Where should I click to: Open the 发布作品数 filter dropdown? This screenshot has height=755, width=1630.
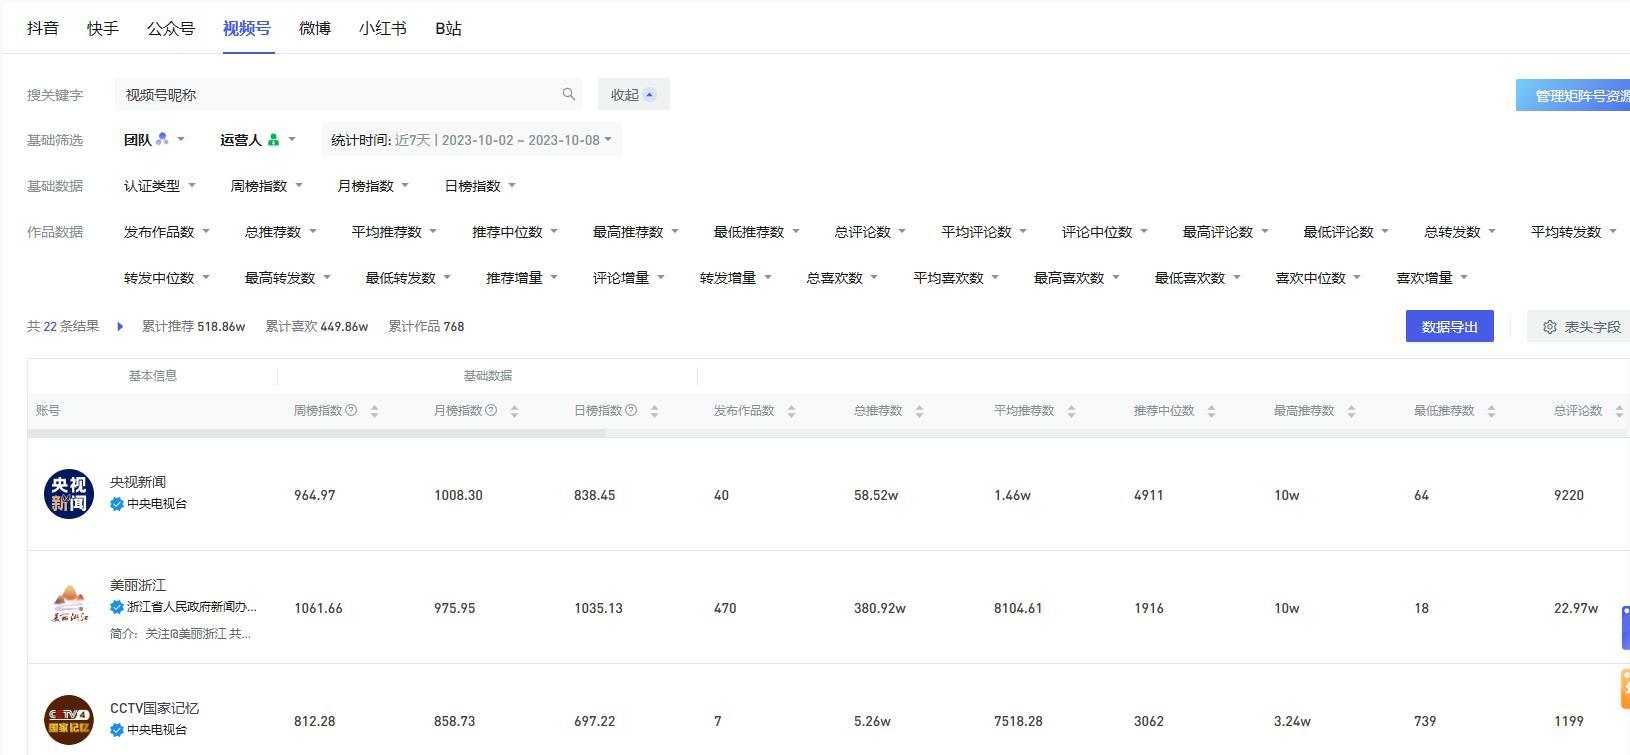[x=167, y=232]
